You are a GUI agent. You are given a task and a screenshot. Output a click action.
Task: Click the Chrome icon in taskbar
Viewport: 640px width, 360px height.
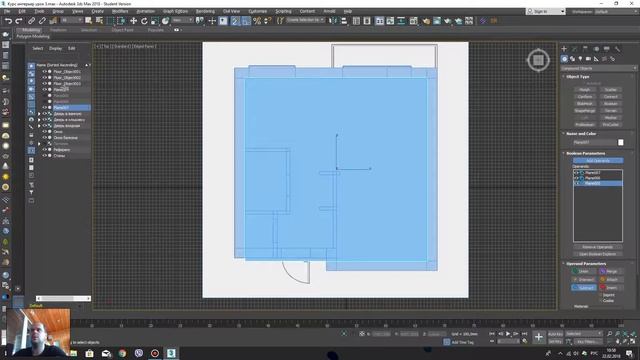[122, 353]
